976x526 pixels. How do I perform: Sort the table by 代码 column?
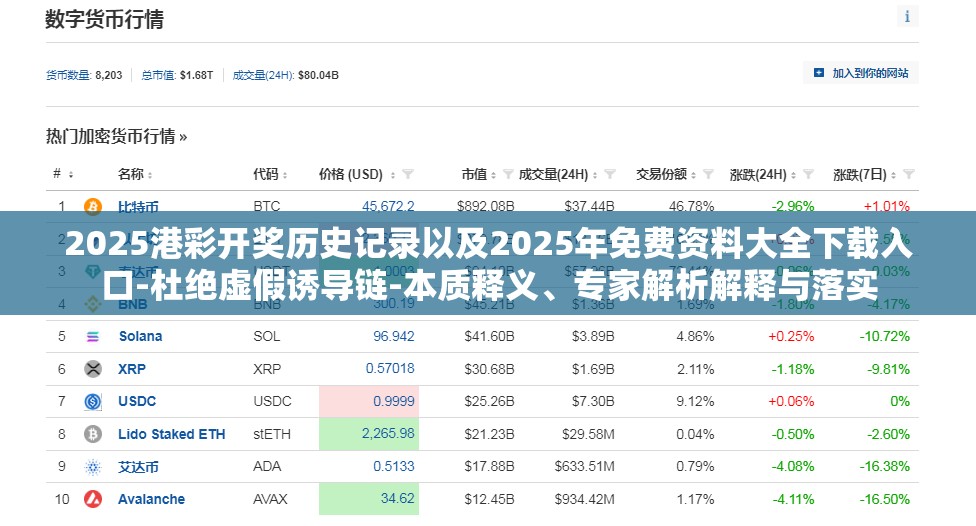(x=270, y=174)
